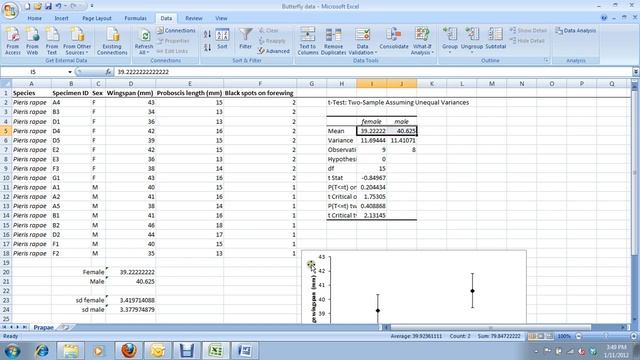The height and width of the screenshot is (360, 640).
Task: Click Remove Duplicates
Action: 333,41
